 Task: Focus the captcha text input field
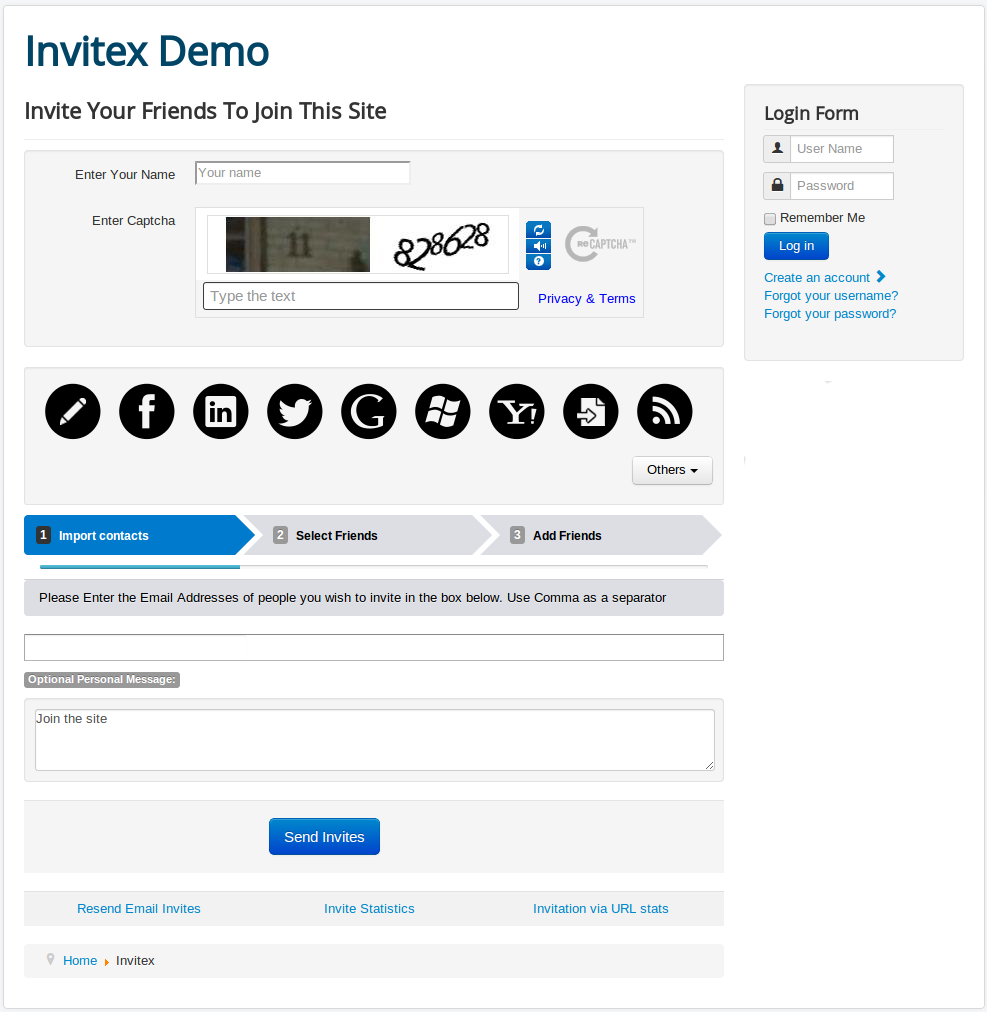click(361, 296)
